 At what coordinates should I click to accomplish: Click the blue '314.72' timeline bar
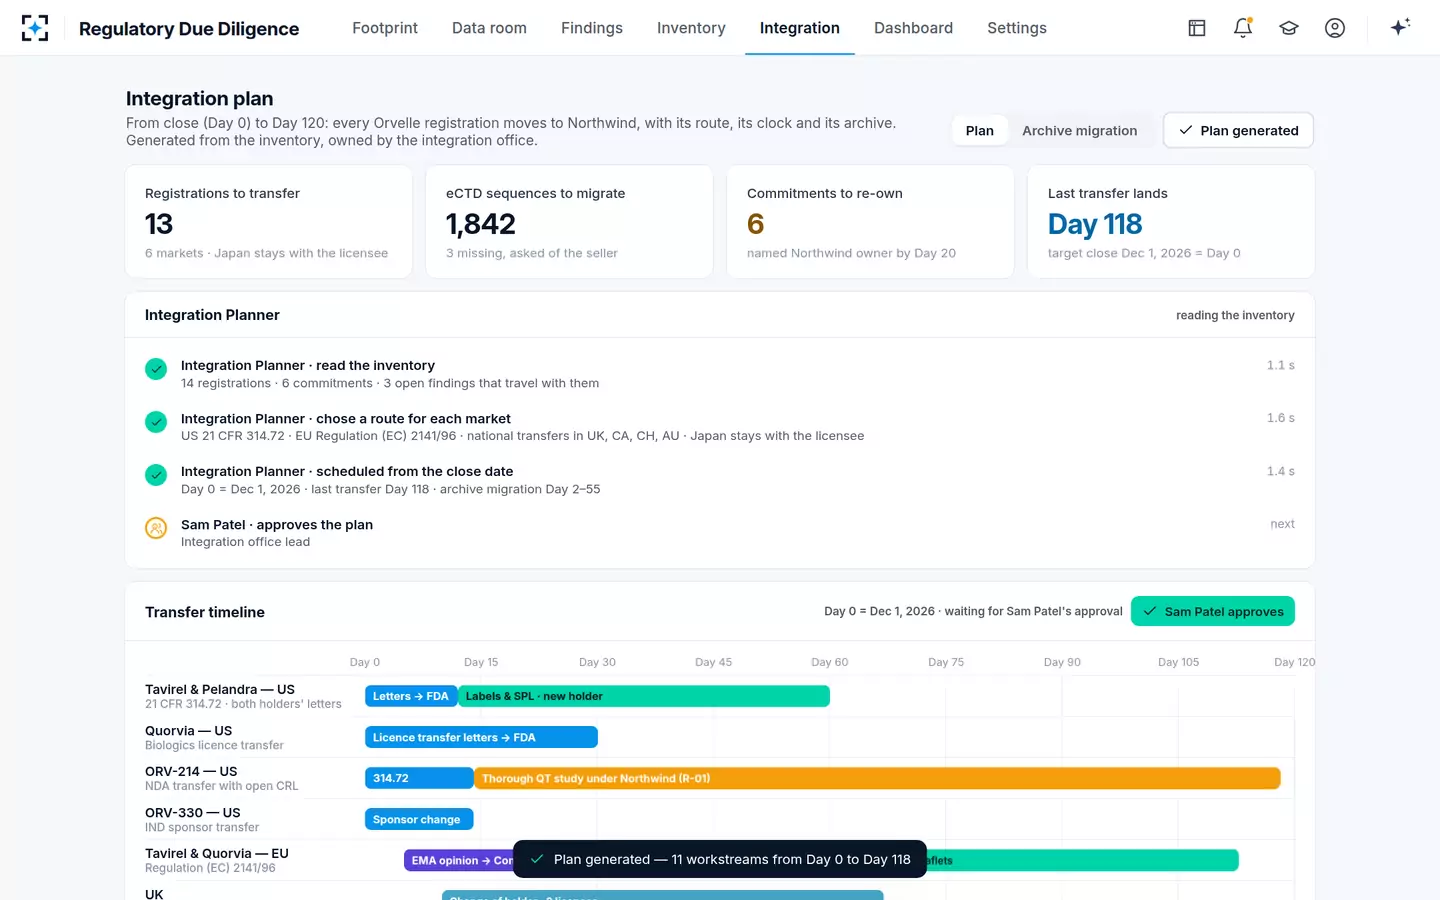[419, 778]
